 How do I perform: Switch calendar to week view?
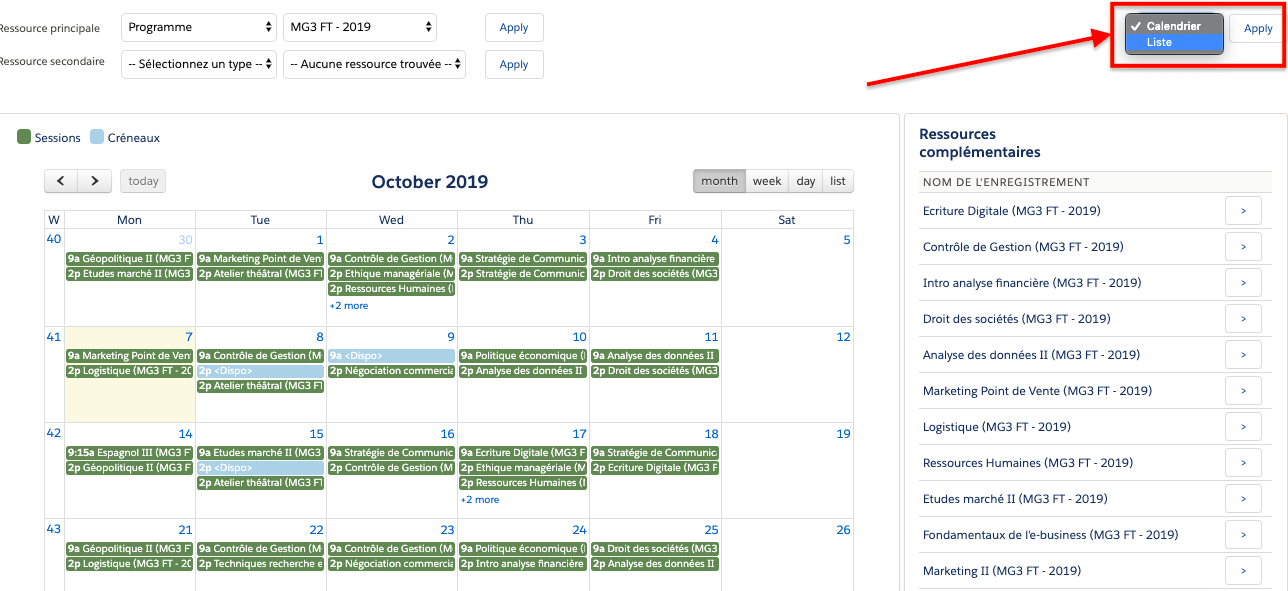click(767, 181)
